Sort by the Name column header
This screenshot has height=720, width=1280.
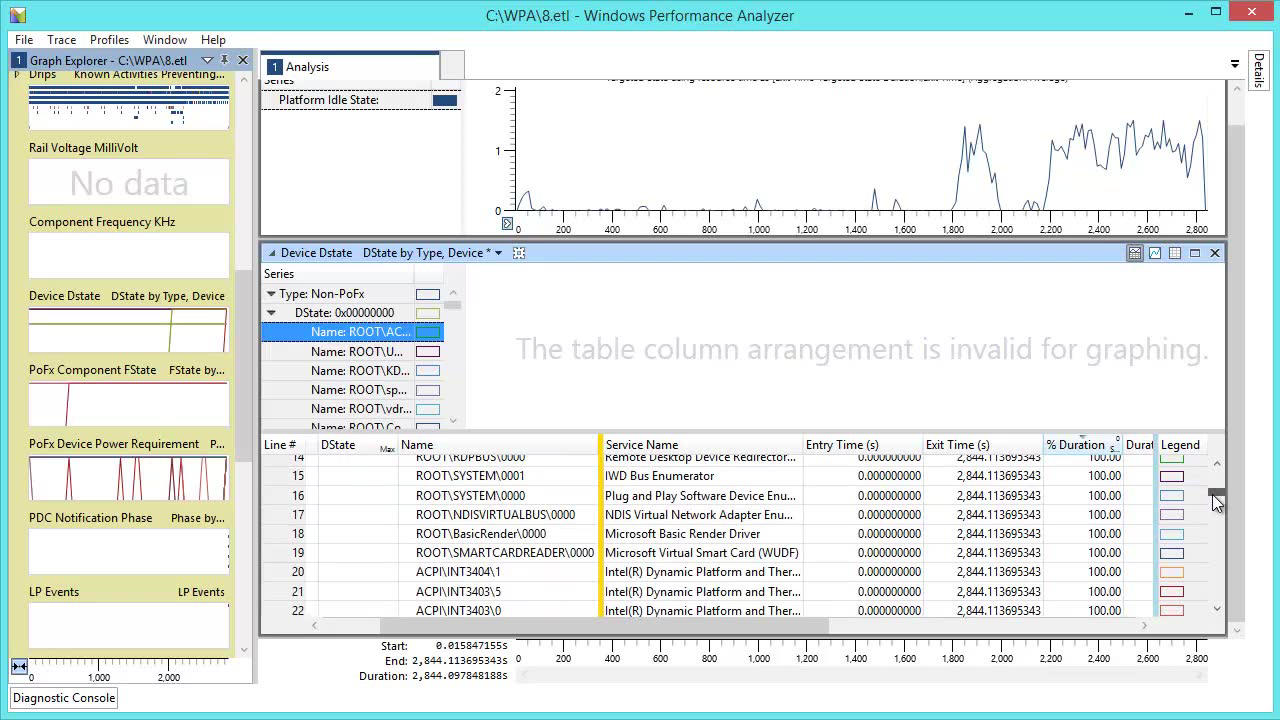click(498, 445)
